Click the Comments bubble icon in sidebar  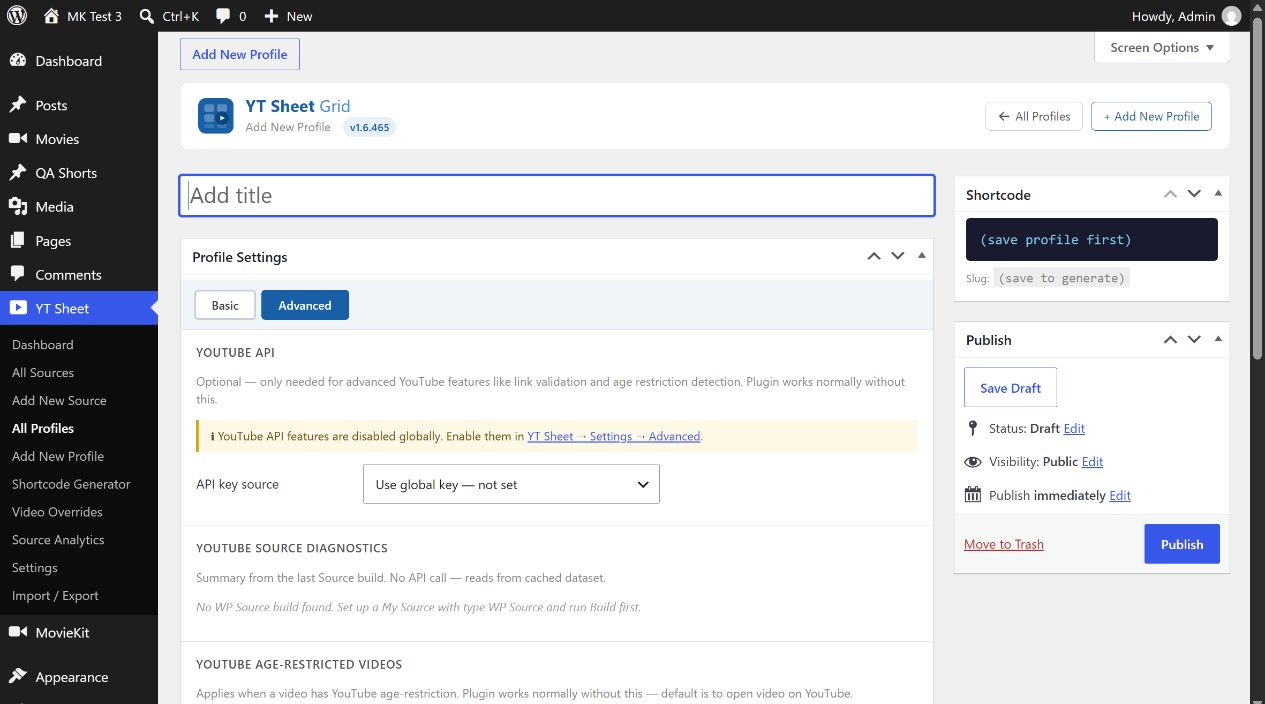[17, 275]
